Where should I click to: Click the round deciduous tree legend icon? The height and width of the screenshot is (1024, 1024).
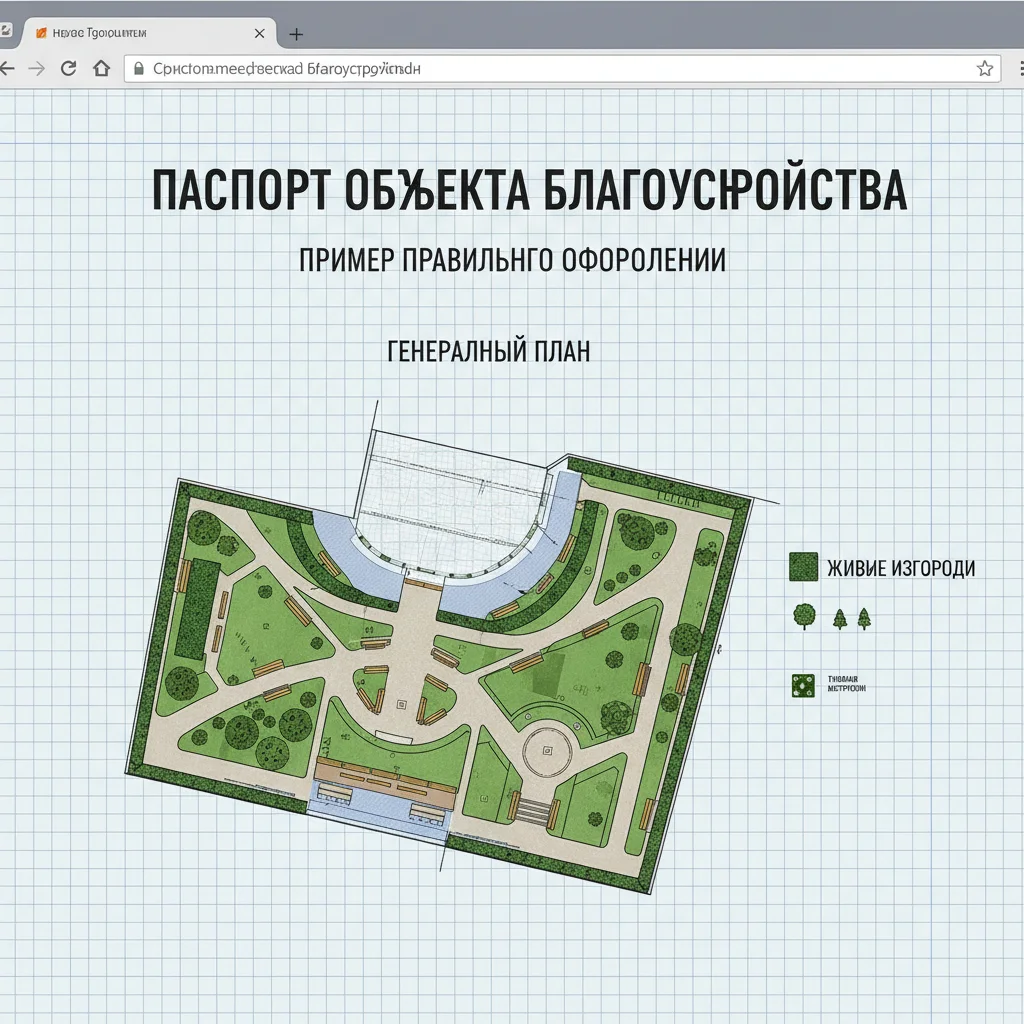[803, 617]
